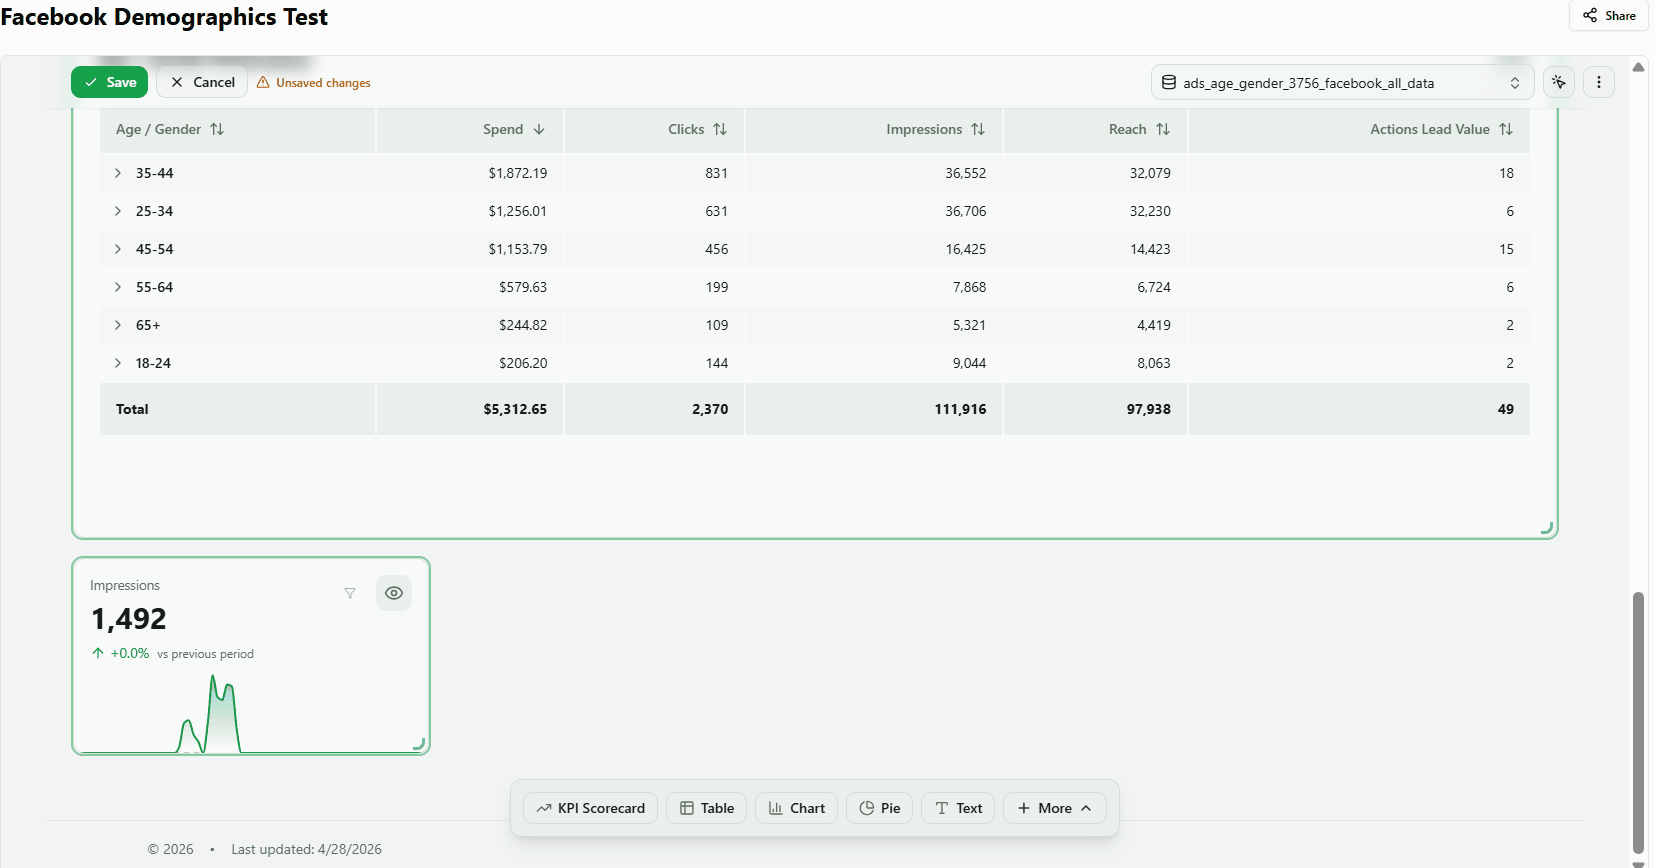Expand the 45-54 age row
The height and width of the screenshot is (868, 1655).
(118, 249)
